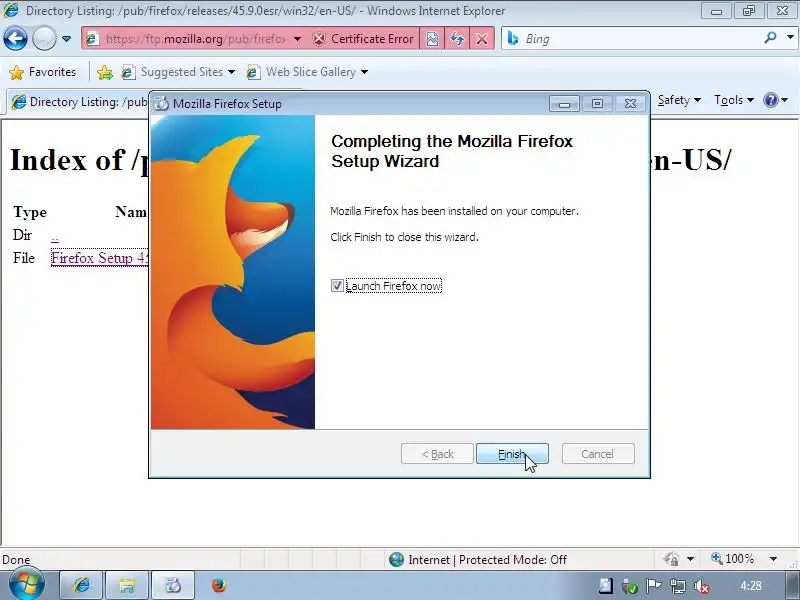Minimize the Mozilla Firefox Setup window
This screenshot has width=800, height=600.
pos(564,104)
